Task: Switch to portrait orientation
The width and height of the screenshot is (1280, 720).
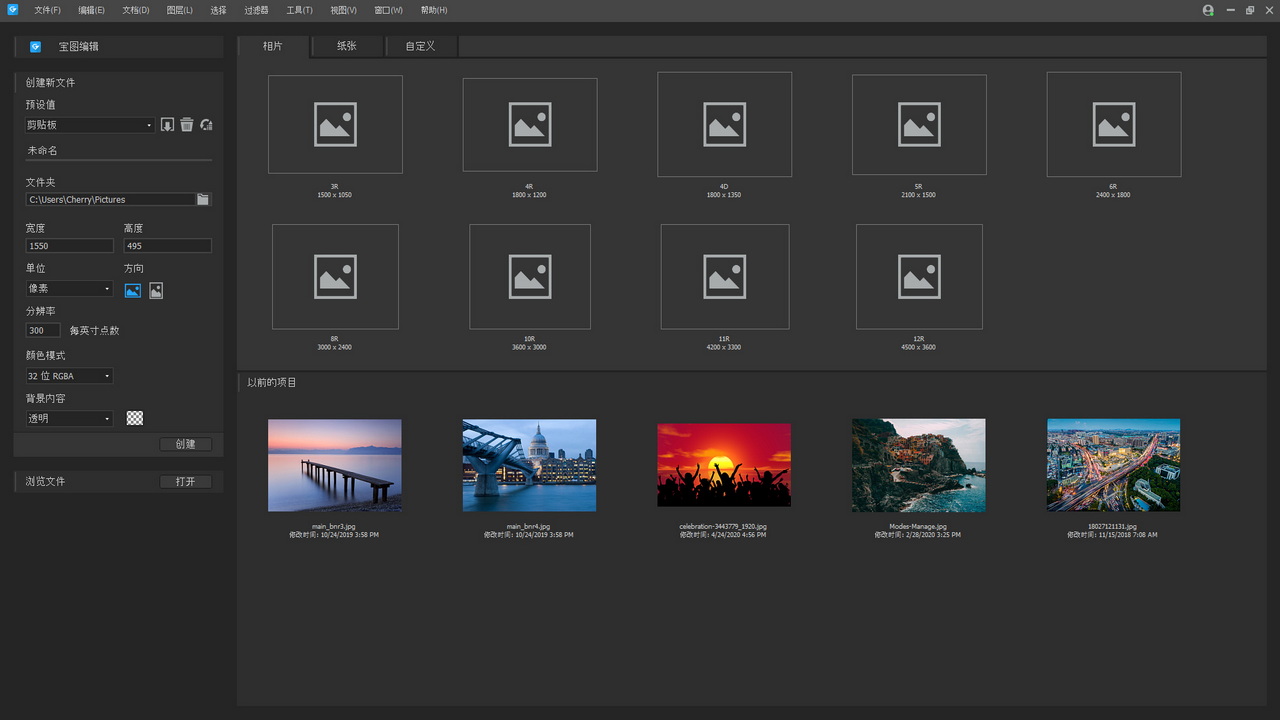Action: 156,291
